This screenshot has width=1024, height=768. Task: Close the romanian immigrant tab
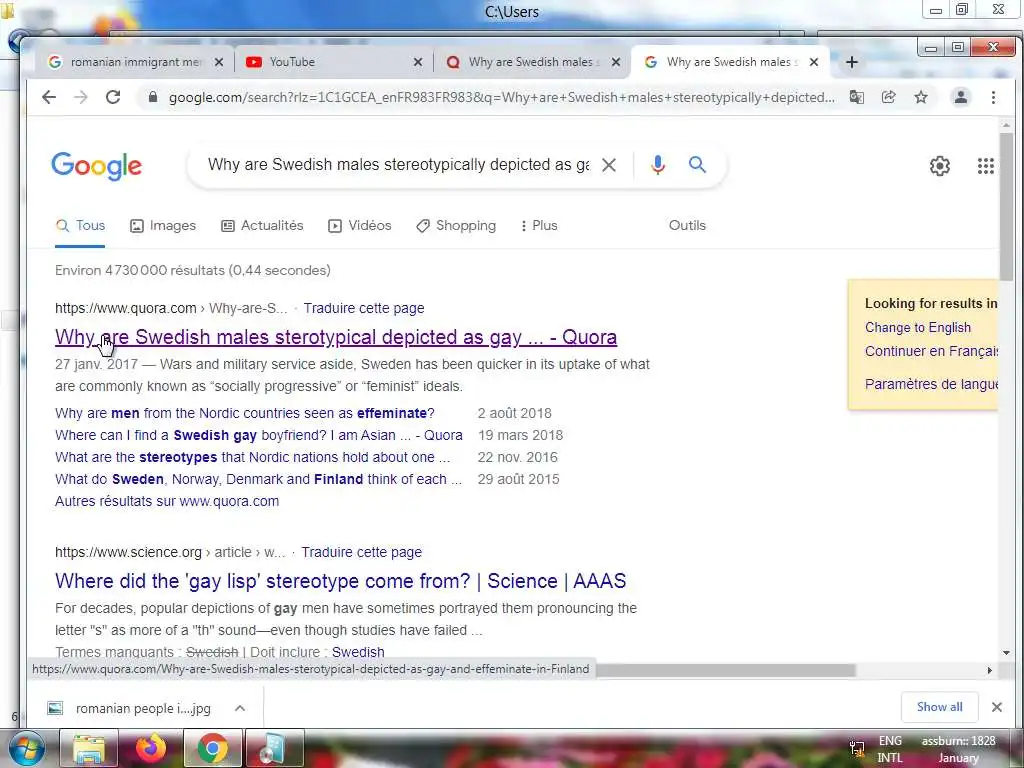tap(219, 62)
